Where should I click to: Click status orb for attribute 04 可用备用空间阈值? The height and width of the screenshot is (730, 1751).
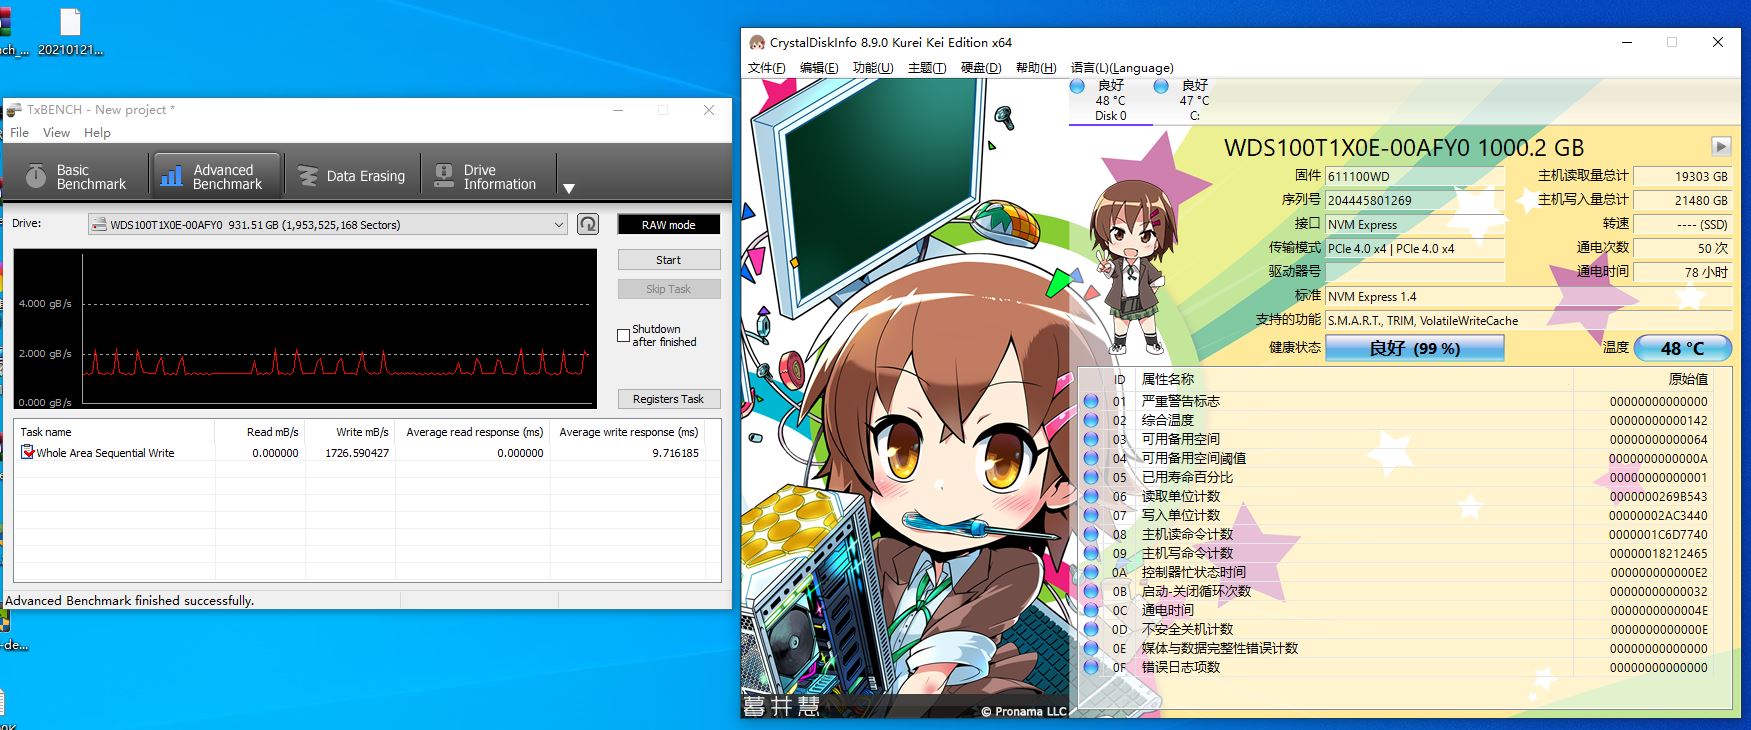point(1091,458)
